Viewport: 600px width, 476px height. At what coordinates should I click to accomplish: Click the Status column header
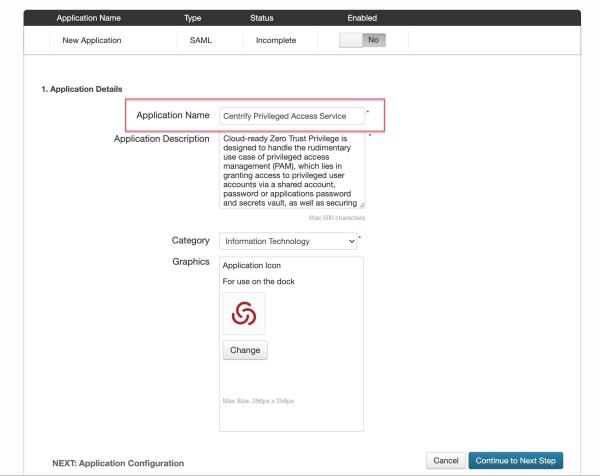(262, 18)
